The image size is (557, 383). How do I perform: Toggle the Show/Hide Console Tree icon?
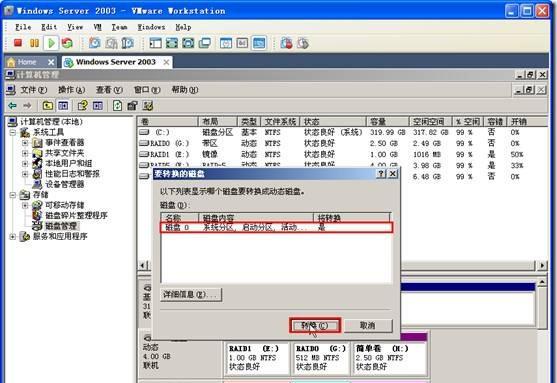[x=63, y=106]
